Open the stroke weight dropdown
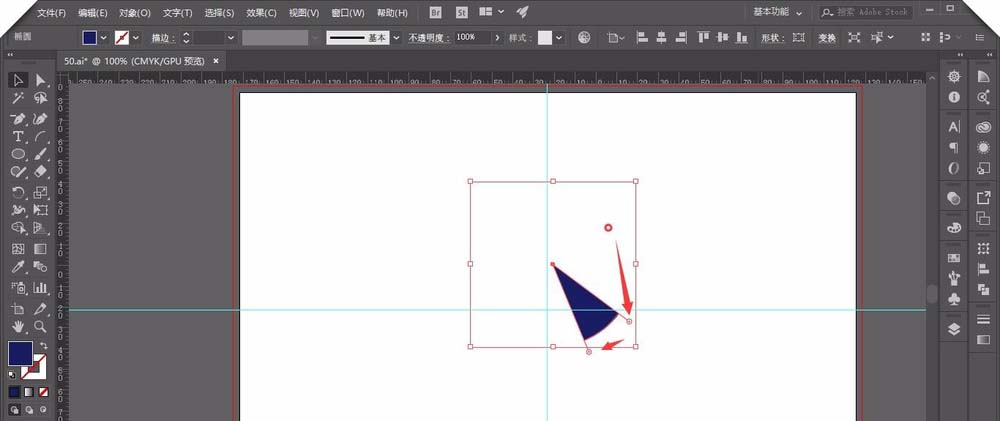The width and height of the screenshot is (1000, 421). [x=231, y=38]
